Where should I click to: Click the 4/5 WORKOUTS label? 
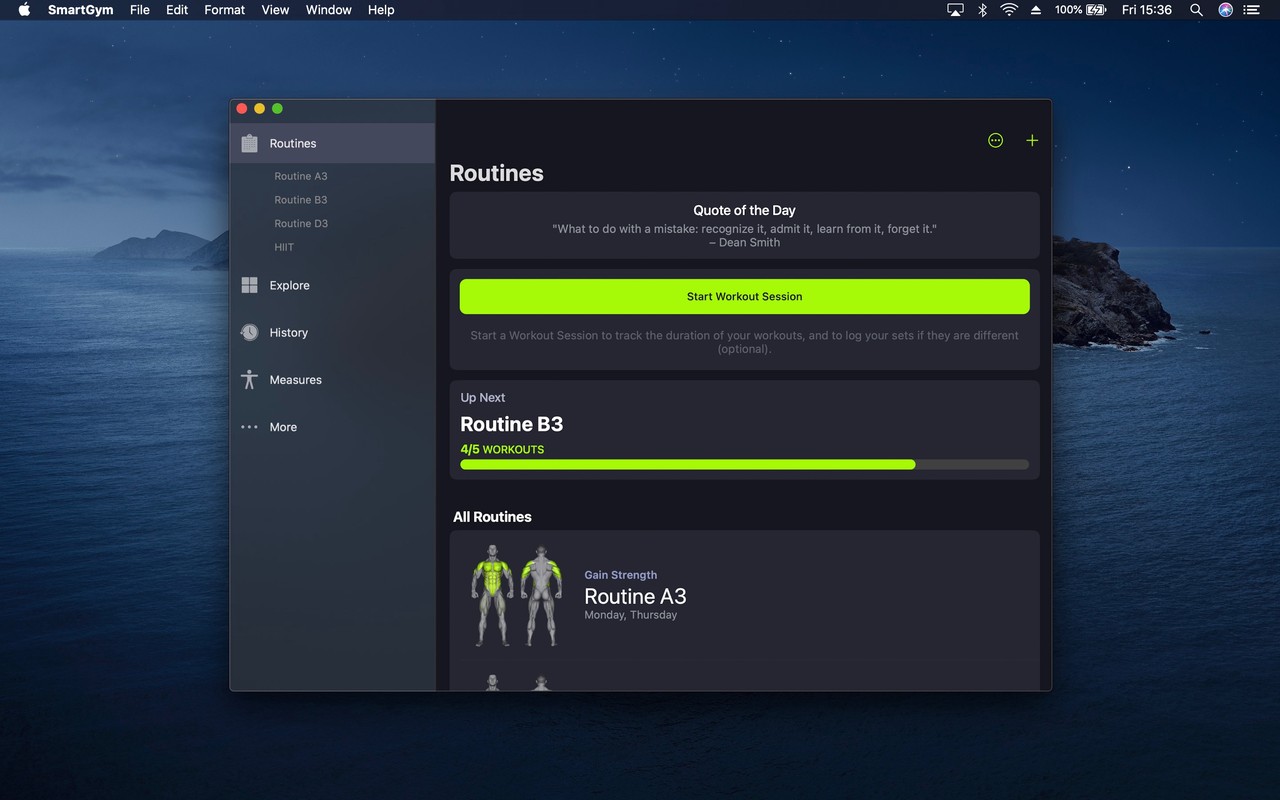(x=502, y=449)
